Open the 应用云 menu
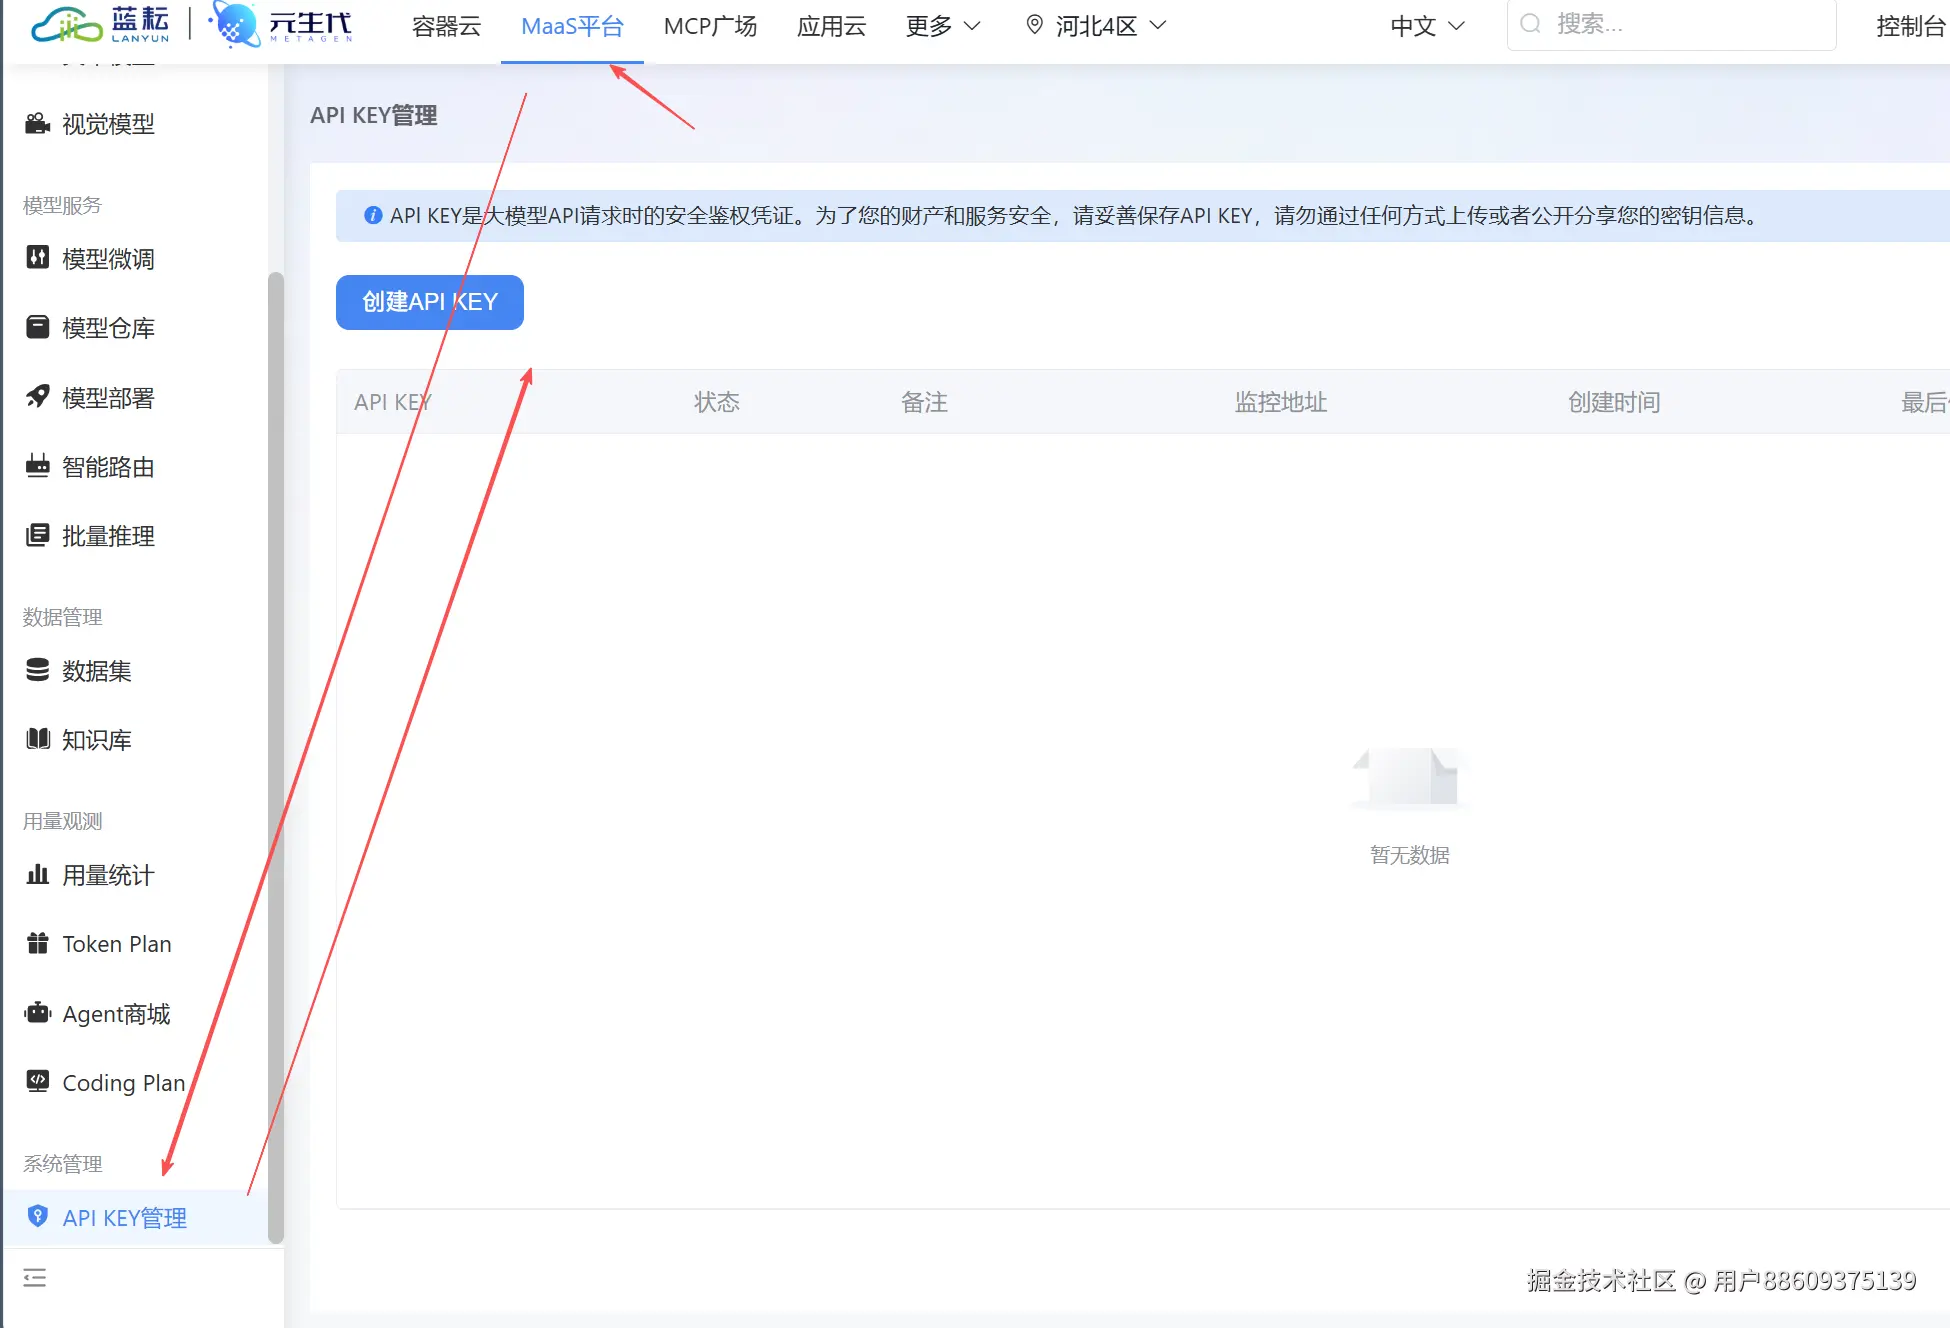Viewport: 1950px width, 1328px height. (831, 26)
